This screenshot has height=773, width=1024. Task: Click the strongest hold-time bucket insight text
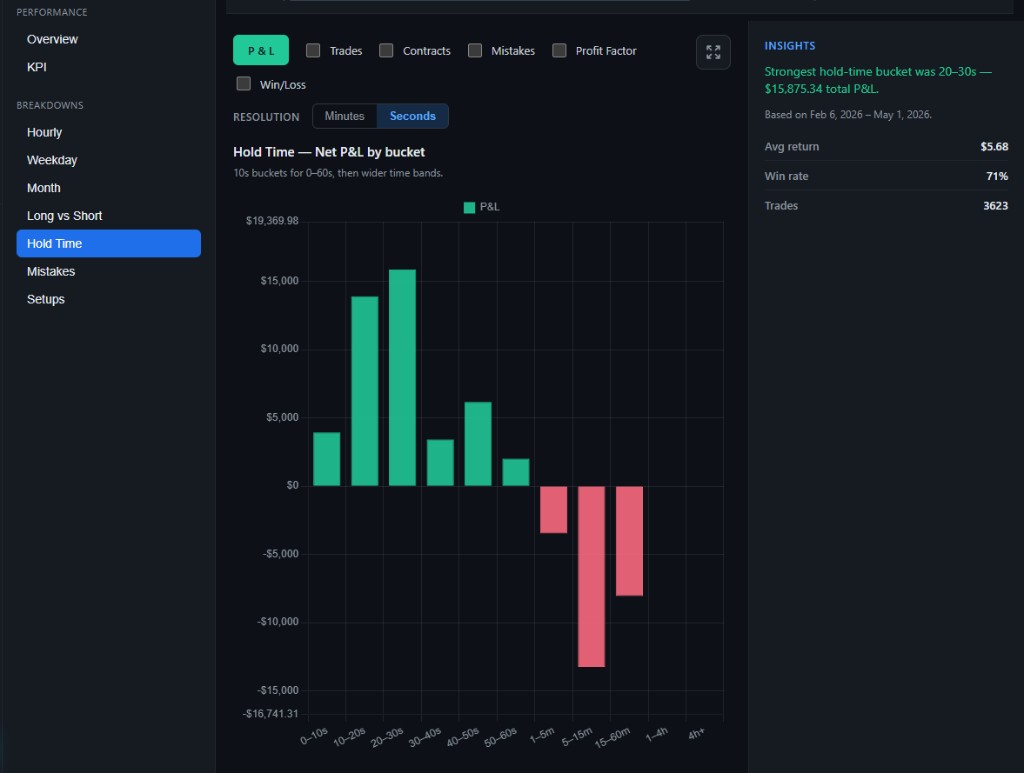[x=878, y=80]
